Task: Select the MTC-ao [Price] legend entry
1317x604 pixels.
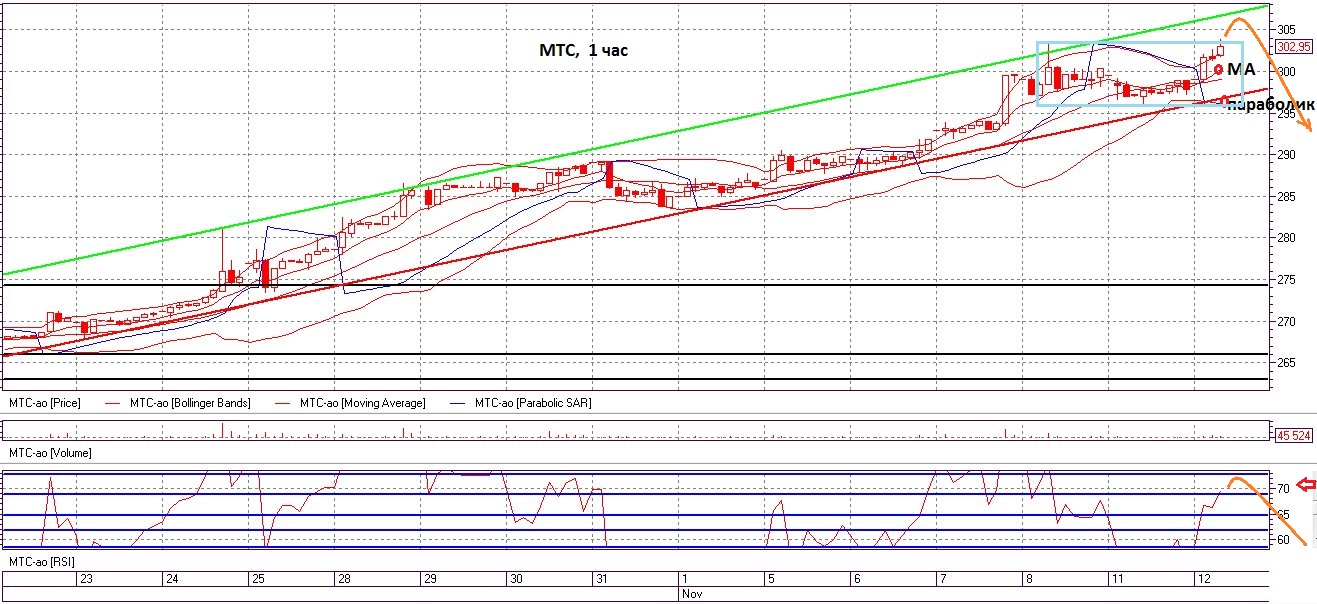Action: pyautogui.click(x=45, y=403)
